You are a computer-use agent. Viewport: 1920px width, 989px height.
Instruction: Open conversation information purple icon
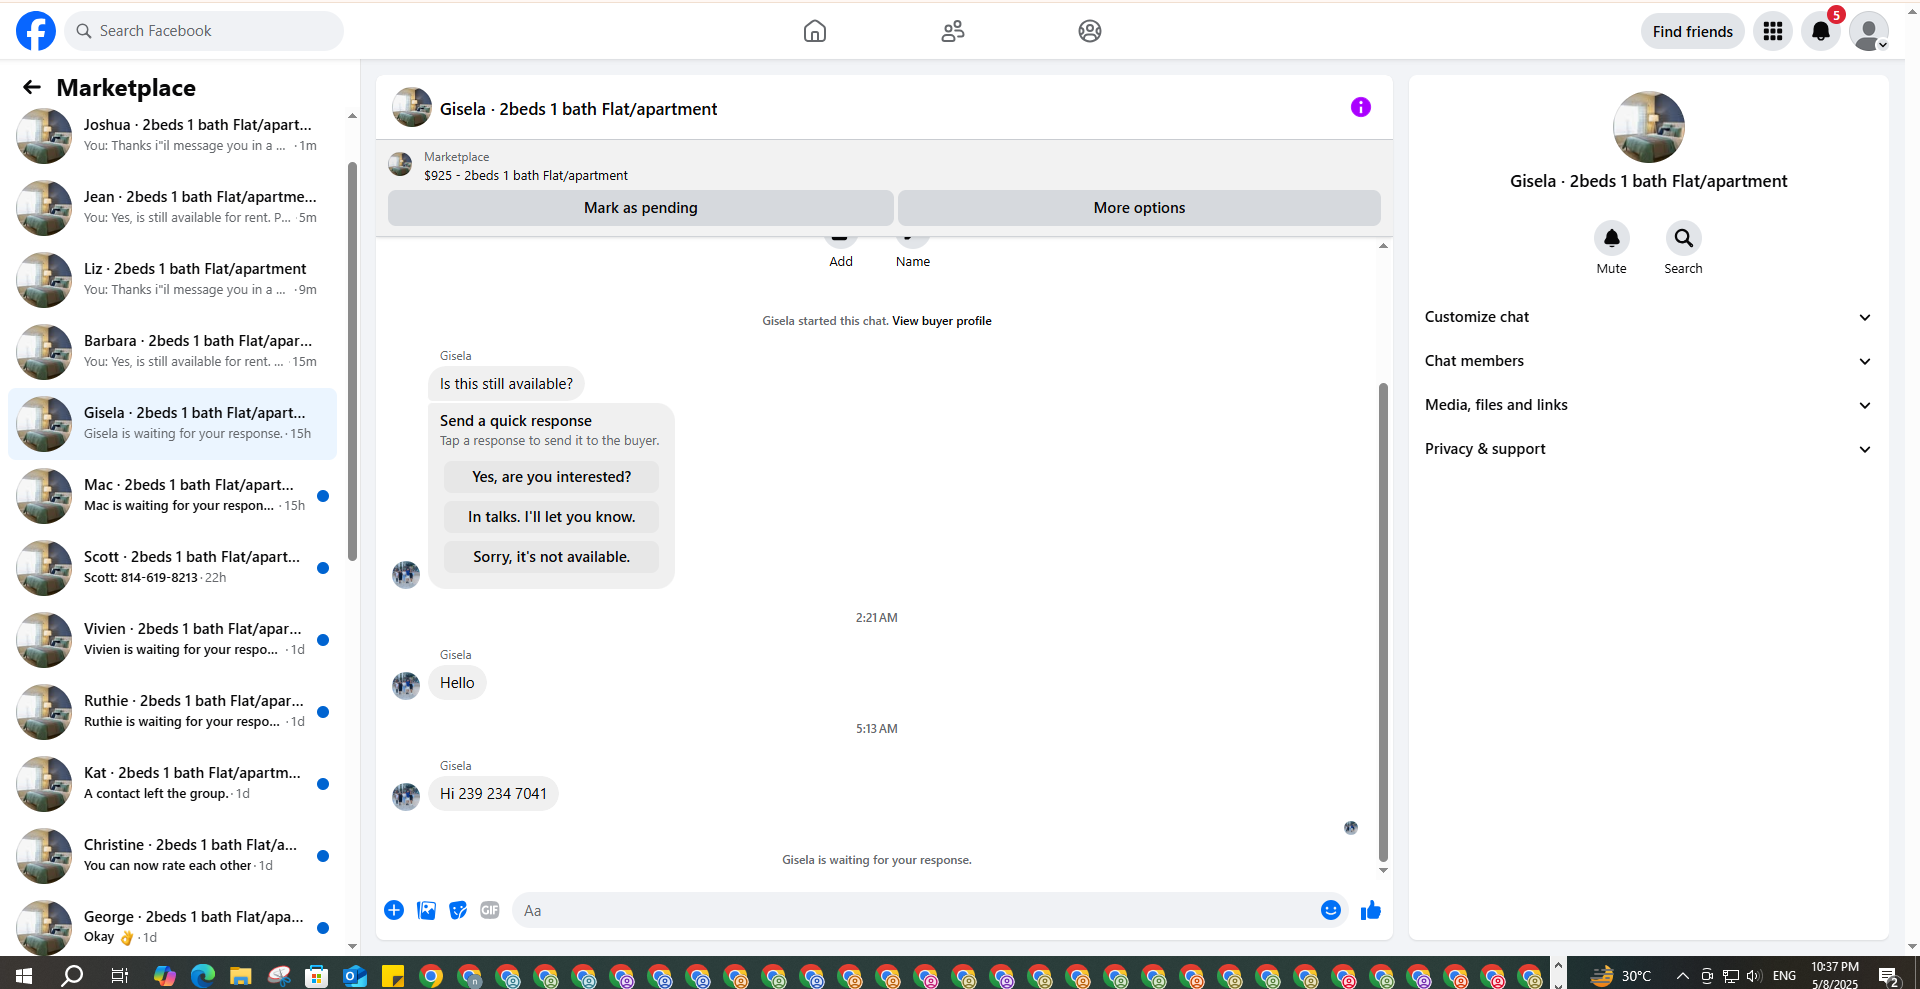pos(1361,107)
